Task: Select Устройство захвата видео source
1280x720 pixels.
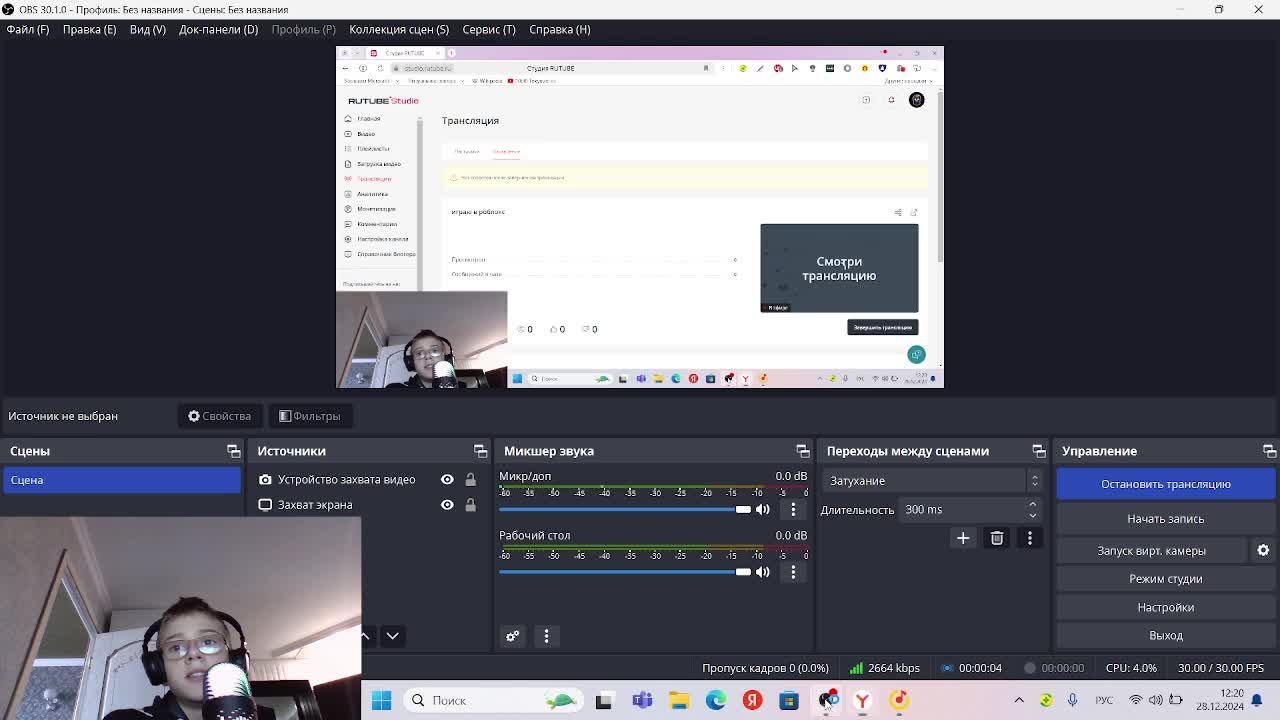Action: (x=346, y=479)
